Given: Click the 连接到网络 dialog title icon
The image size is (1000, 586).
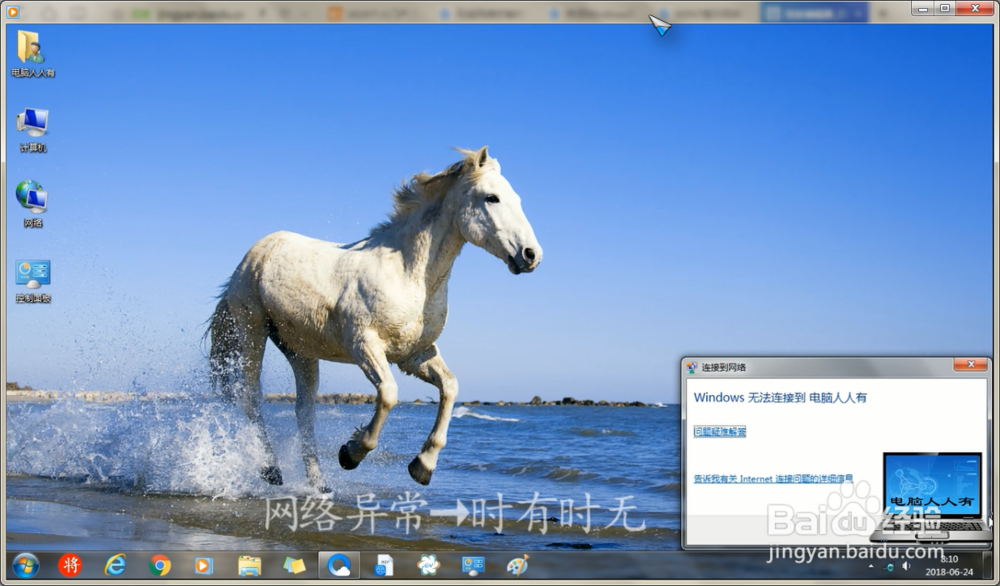Looking at the screenshot, I should 692,367.
